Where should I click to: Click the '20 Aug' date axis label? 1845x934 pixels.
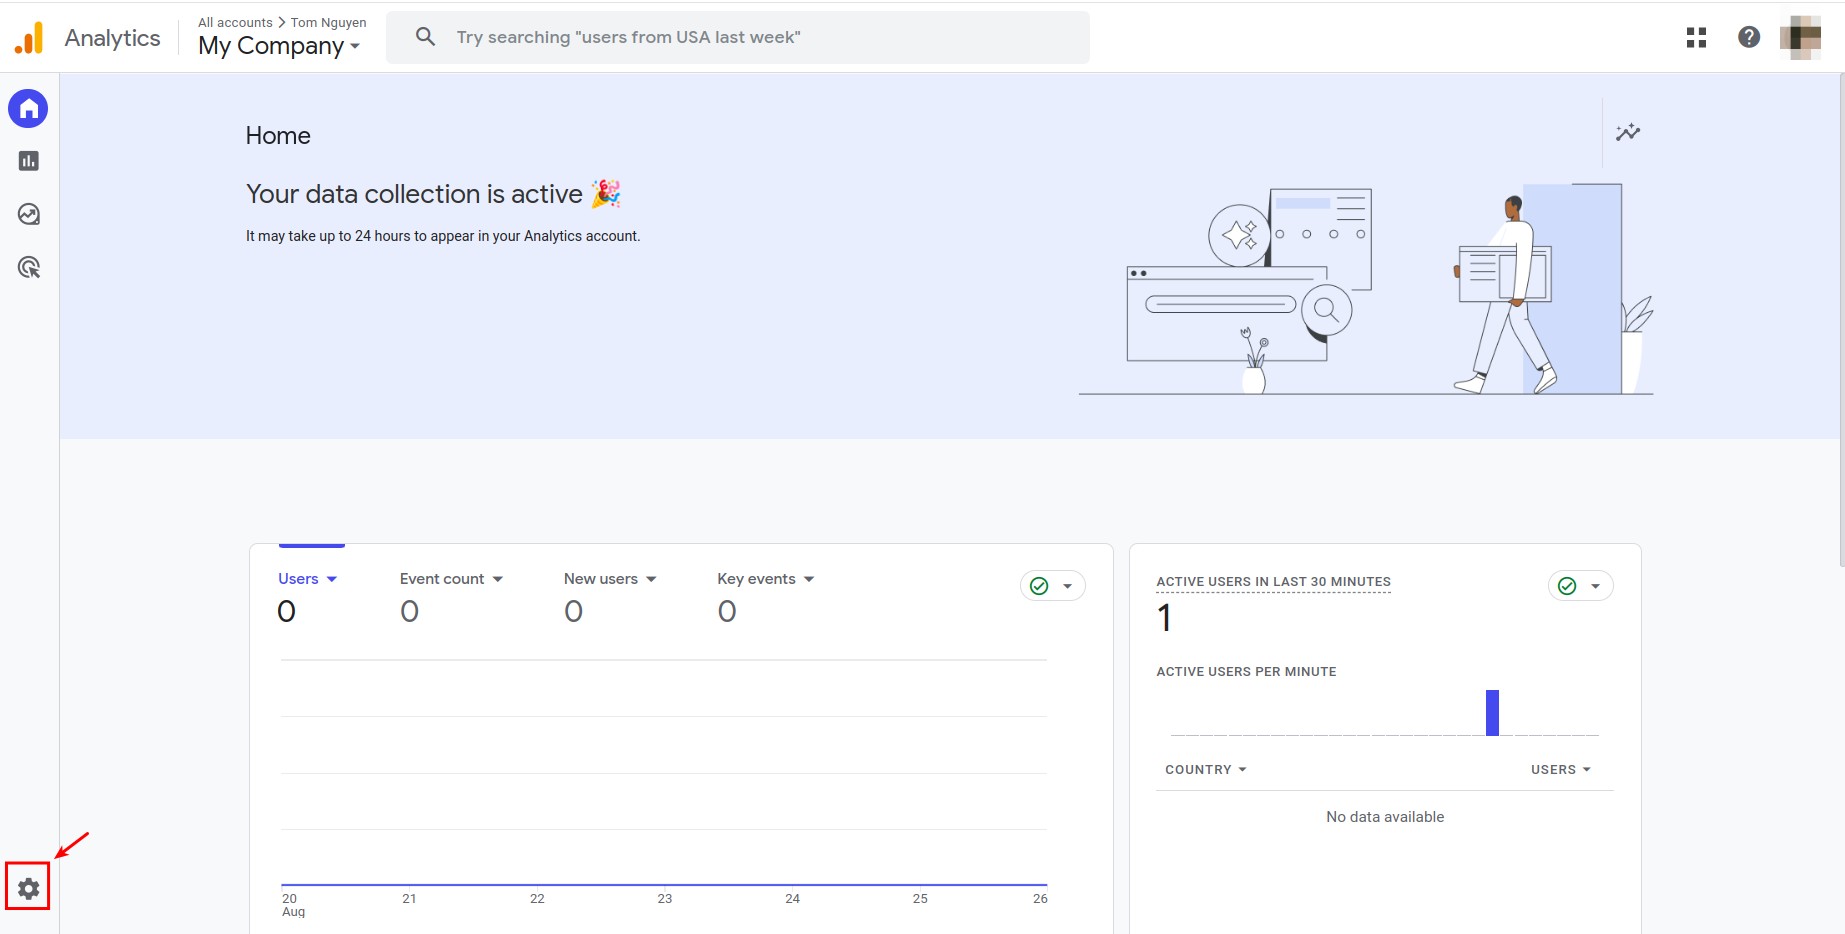point(293,905)
